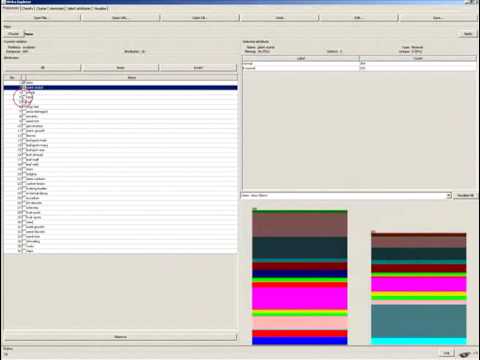Open the Log button in status bar
The height and width of the screenshot is (360, 480).
(x=446, y=353)
